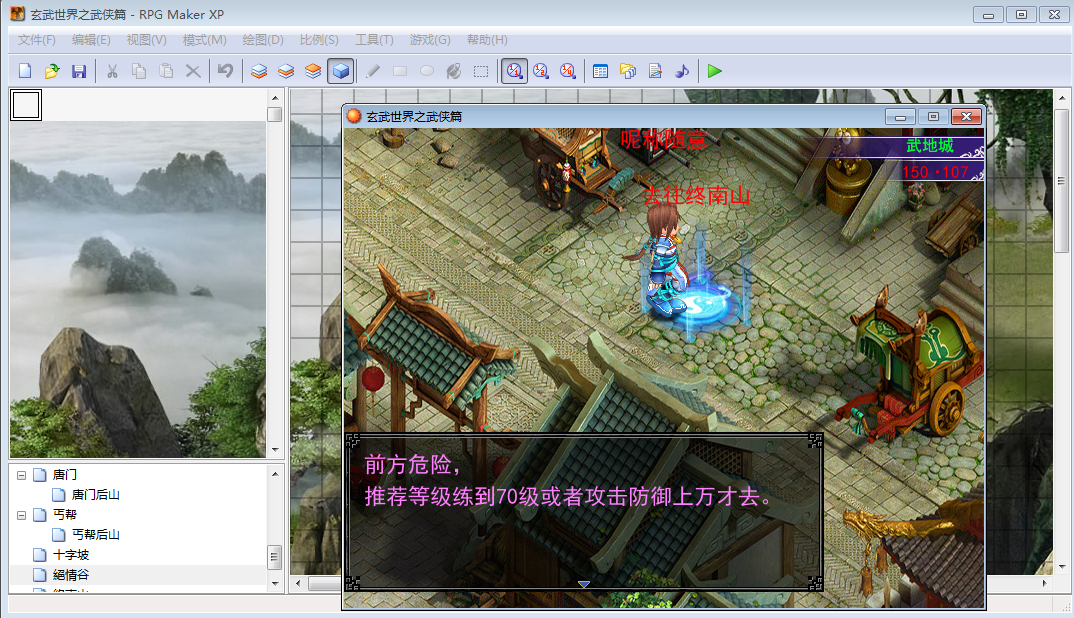Select the 絕情谷 map
The image size is (1074, 618).
click(x=71, y=575)
